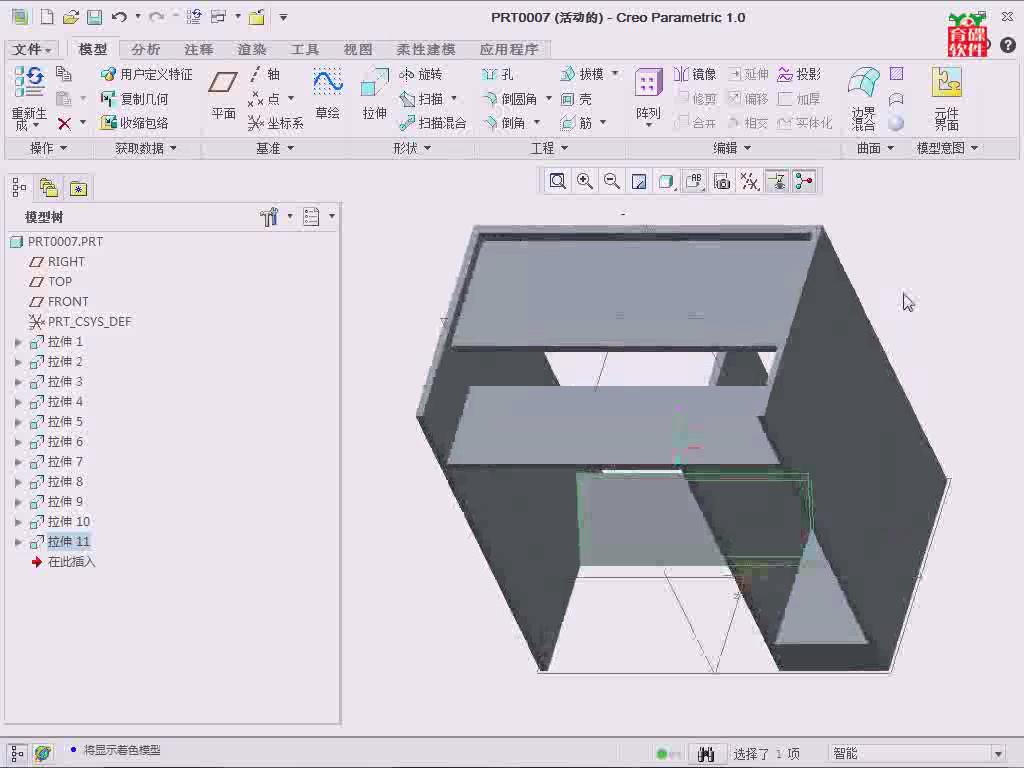Expand the 拉伸 11 feature node

coord(18,542)
